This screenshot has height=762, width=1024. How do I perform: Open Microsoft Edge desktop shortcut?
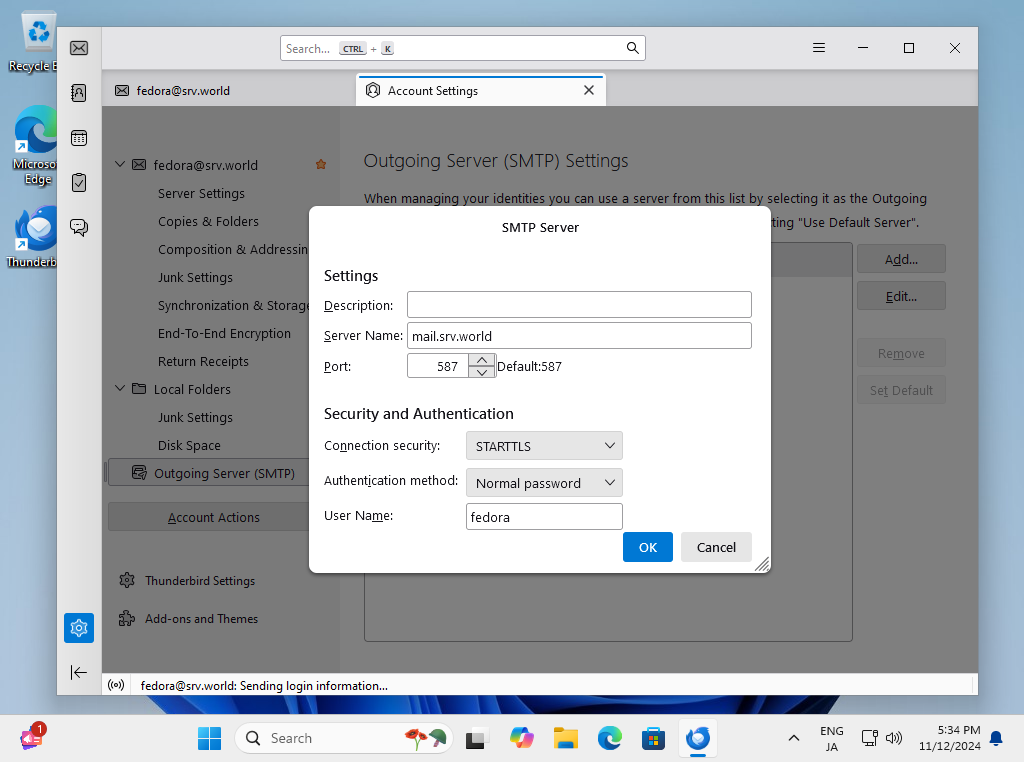tap(35, 146)
